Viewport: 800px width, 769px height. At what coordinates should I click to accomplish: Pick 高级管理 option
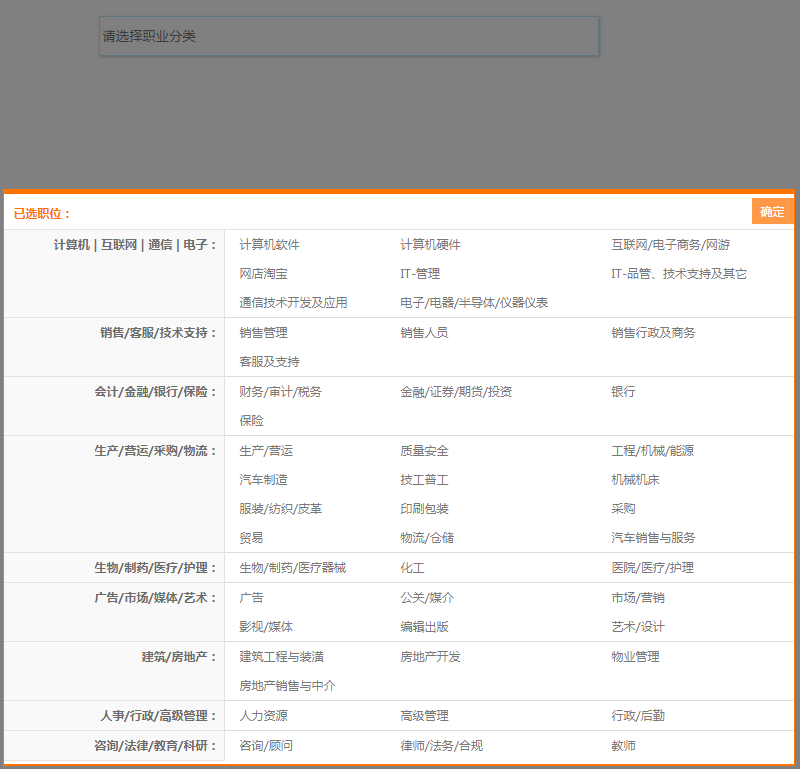tap(424, 716)
